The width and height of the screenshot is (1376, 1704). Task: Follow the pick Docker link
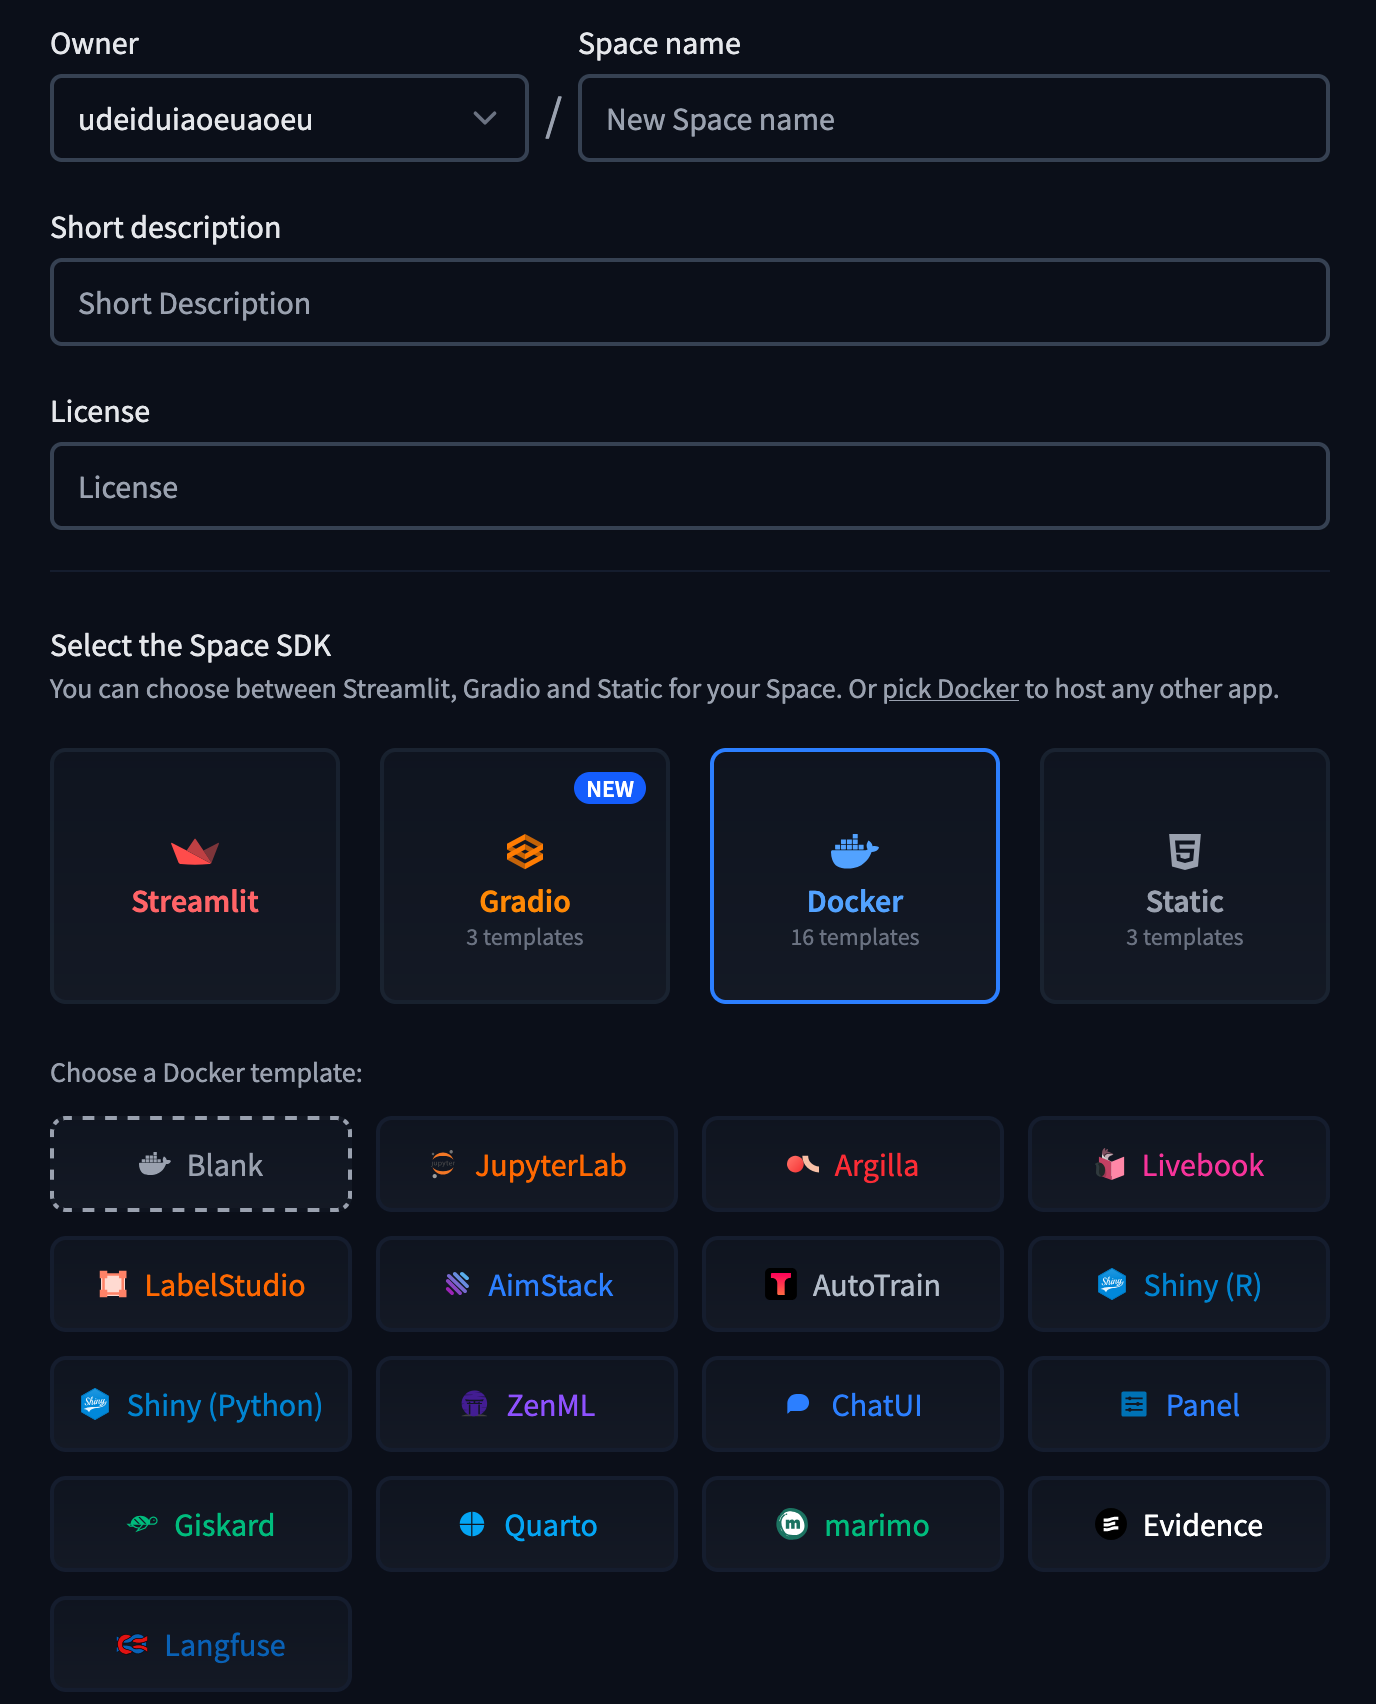[x=950, y=689]
